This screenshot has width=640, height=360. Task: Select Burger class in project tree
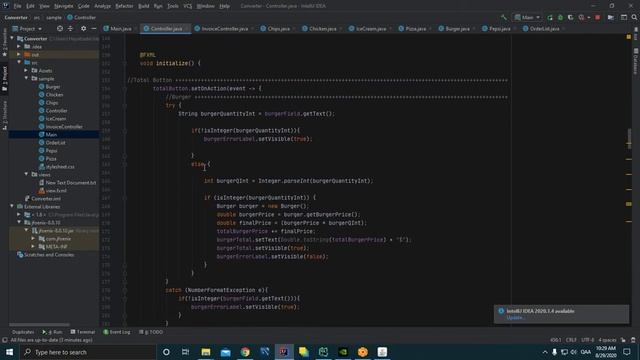49,87
